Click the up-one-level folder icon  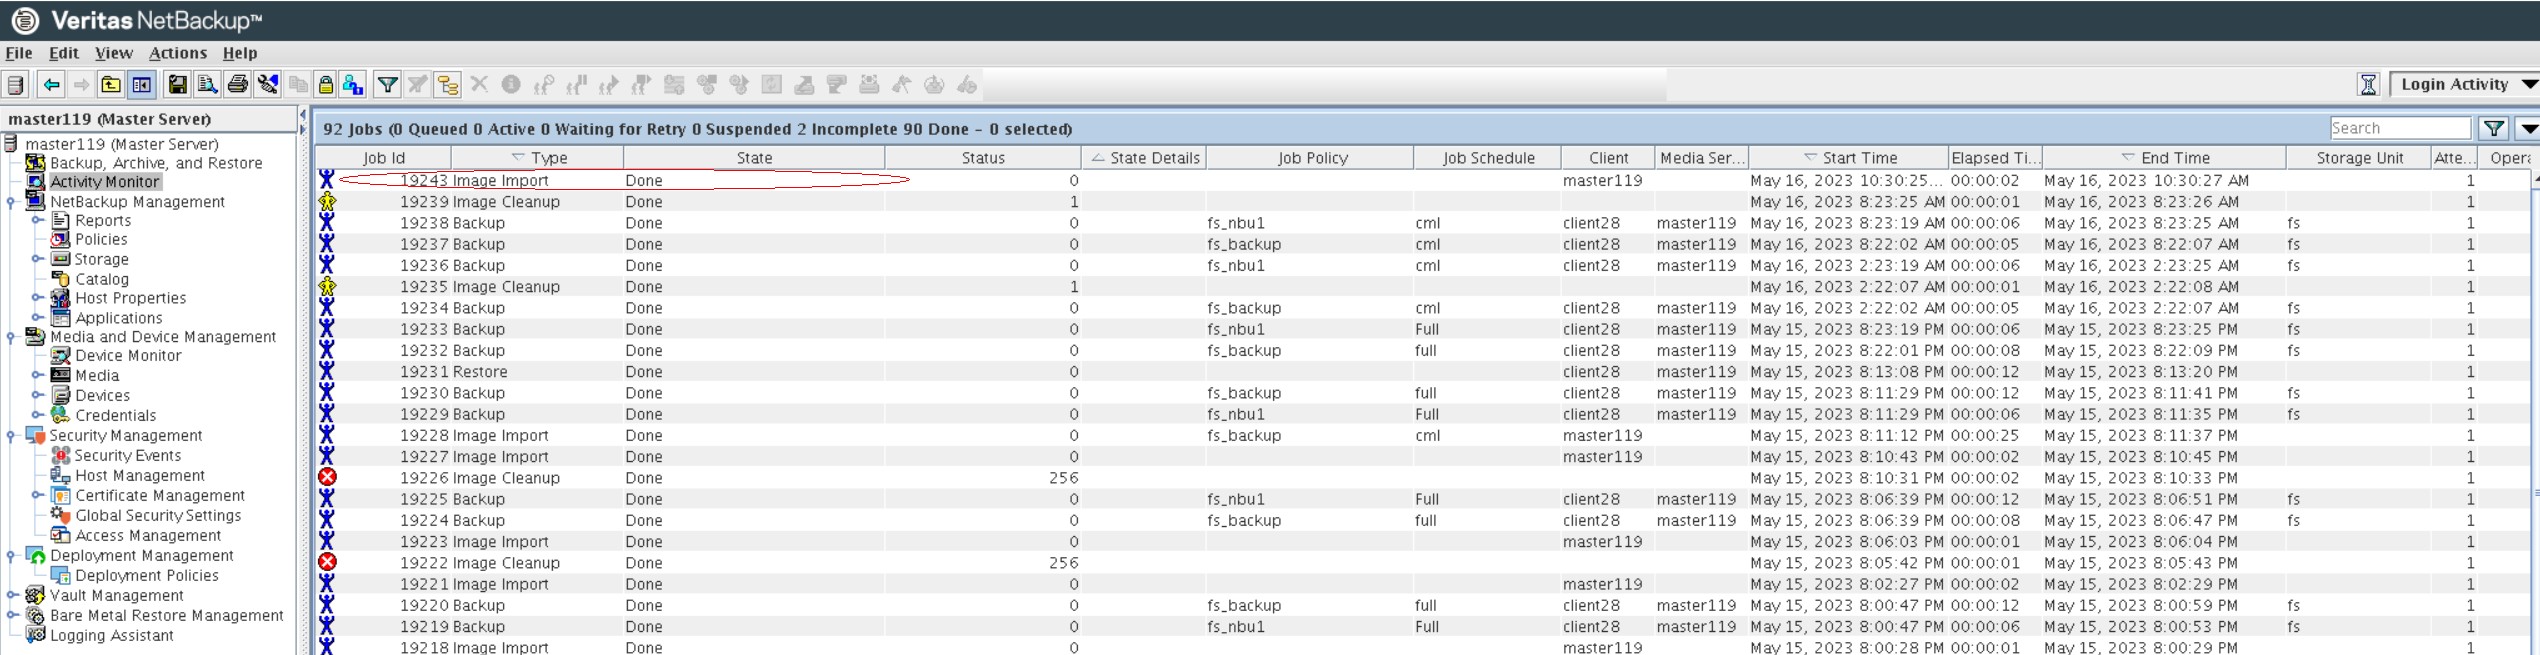[x=111, y=85]
